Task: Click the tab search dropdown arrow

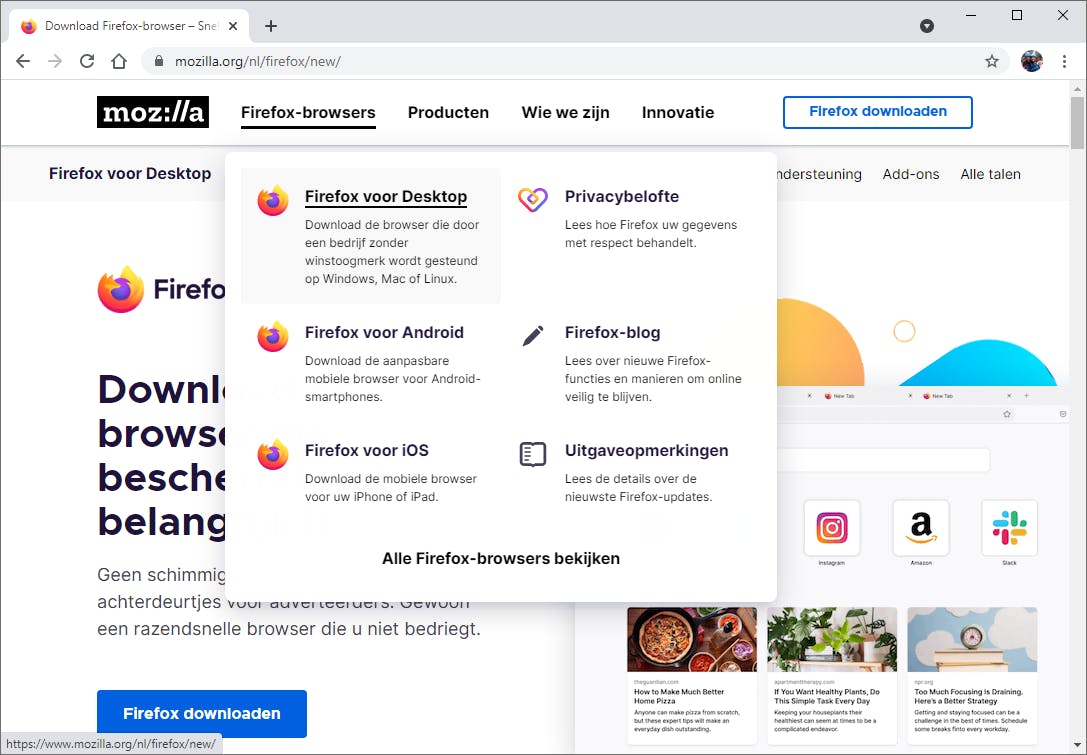Action: [927, 26]
